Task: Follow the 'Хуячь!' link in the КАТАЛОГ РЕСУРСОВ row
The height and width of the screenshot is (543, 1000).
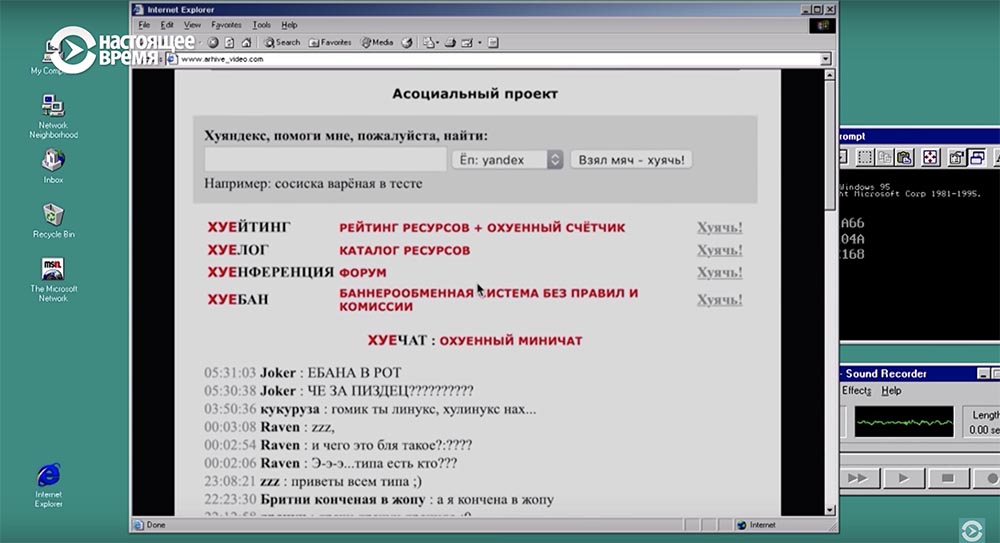Action: tap(719, 250)
